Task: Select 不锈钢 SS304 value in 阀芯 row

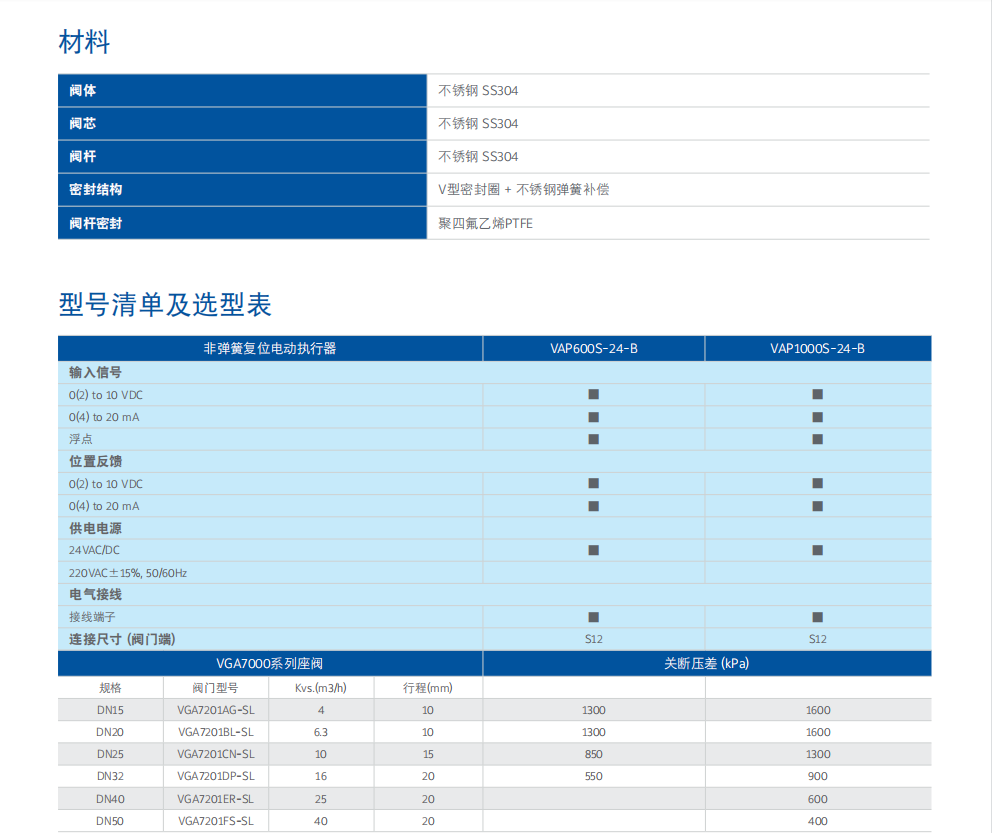Action: pos(478,123)
